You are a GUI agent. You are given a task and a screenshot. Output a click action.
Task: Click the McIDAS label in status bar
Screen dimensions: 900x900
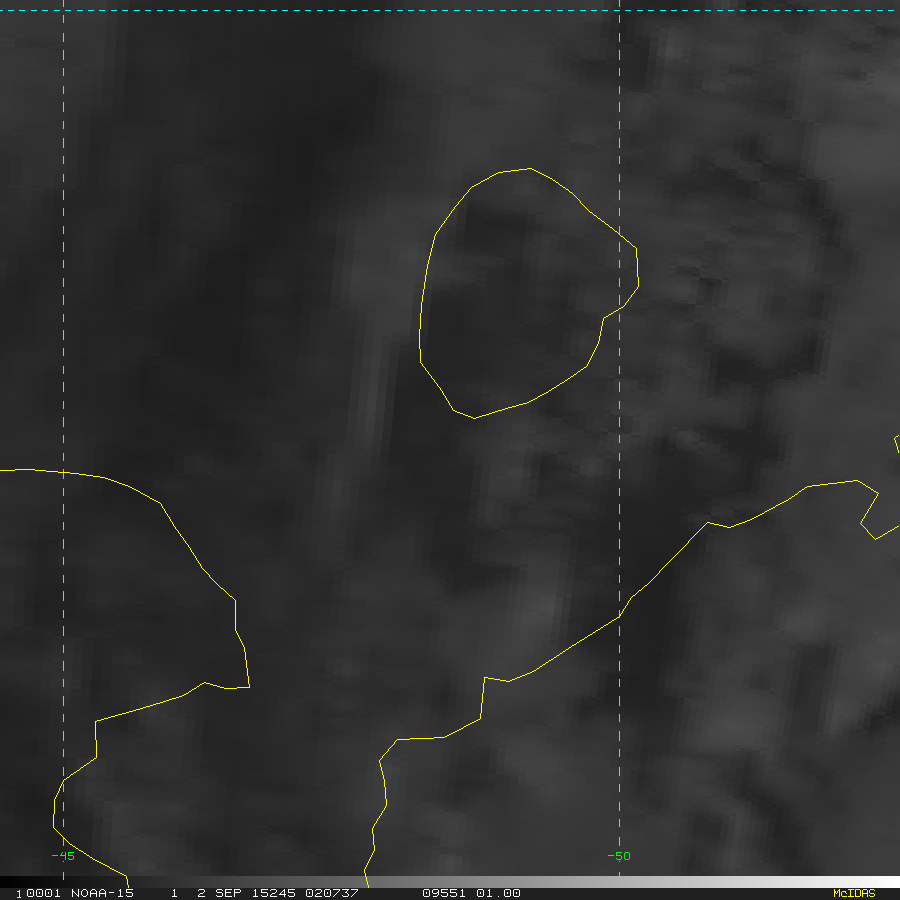pos(853,893)
